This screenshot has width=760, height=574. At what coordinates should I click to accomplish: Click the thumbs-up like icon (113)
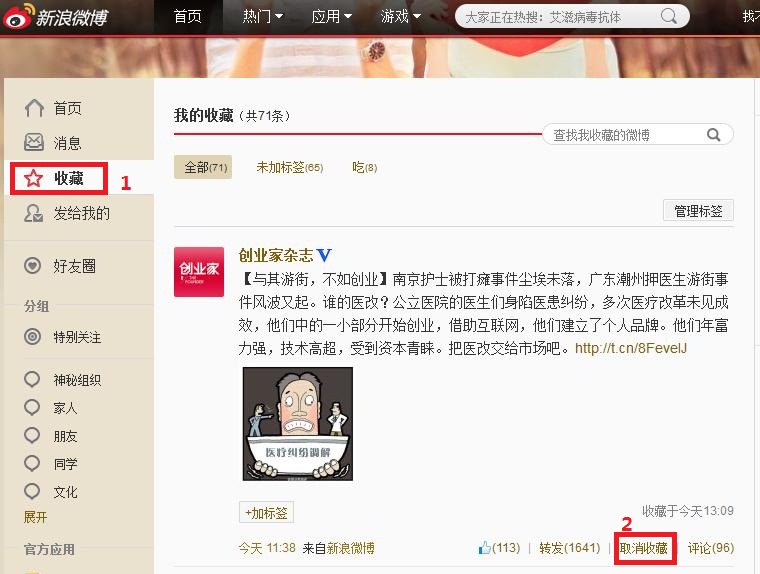[485, 548]
